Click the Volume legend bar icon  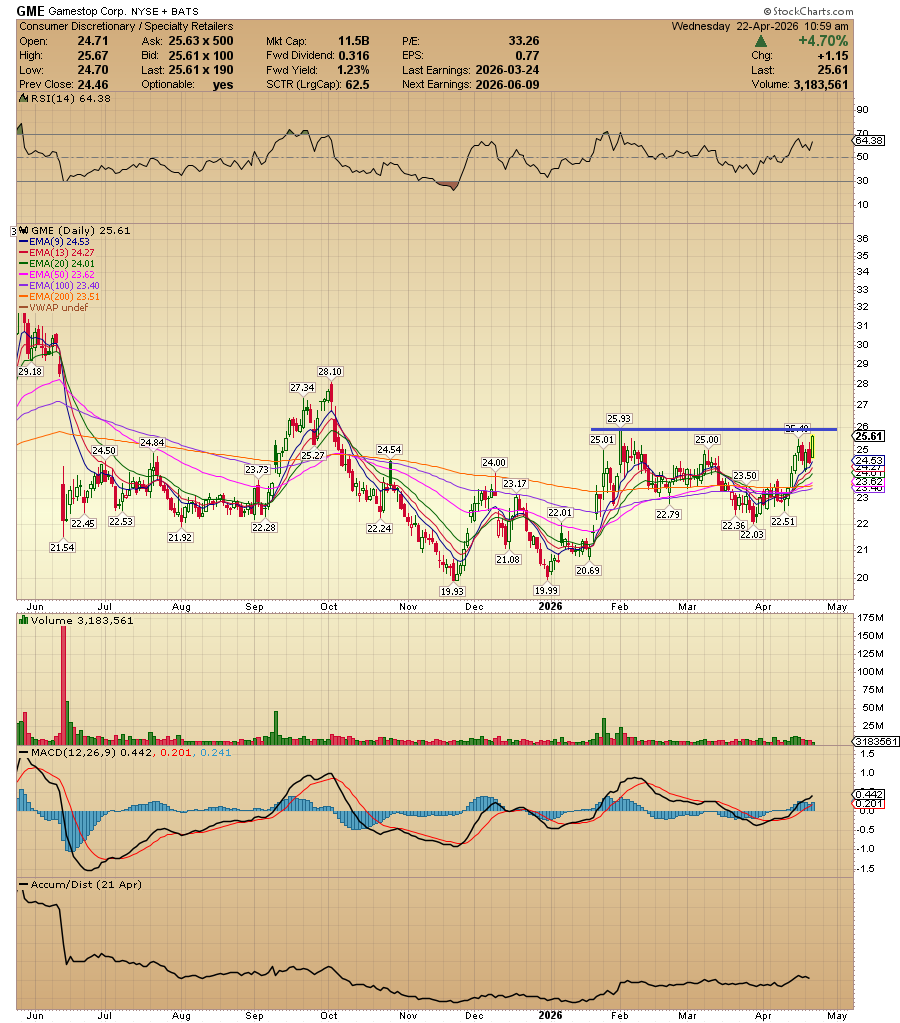[x=24, y=620]
